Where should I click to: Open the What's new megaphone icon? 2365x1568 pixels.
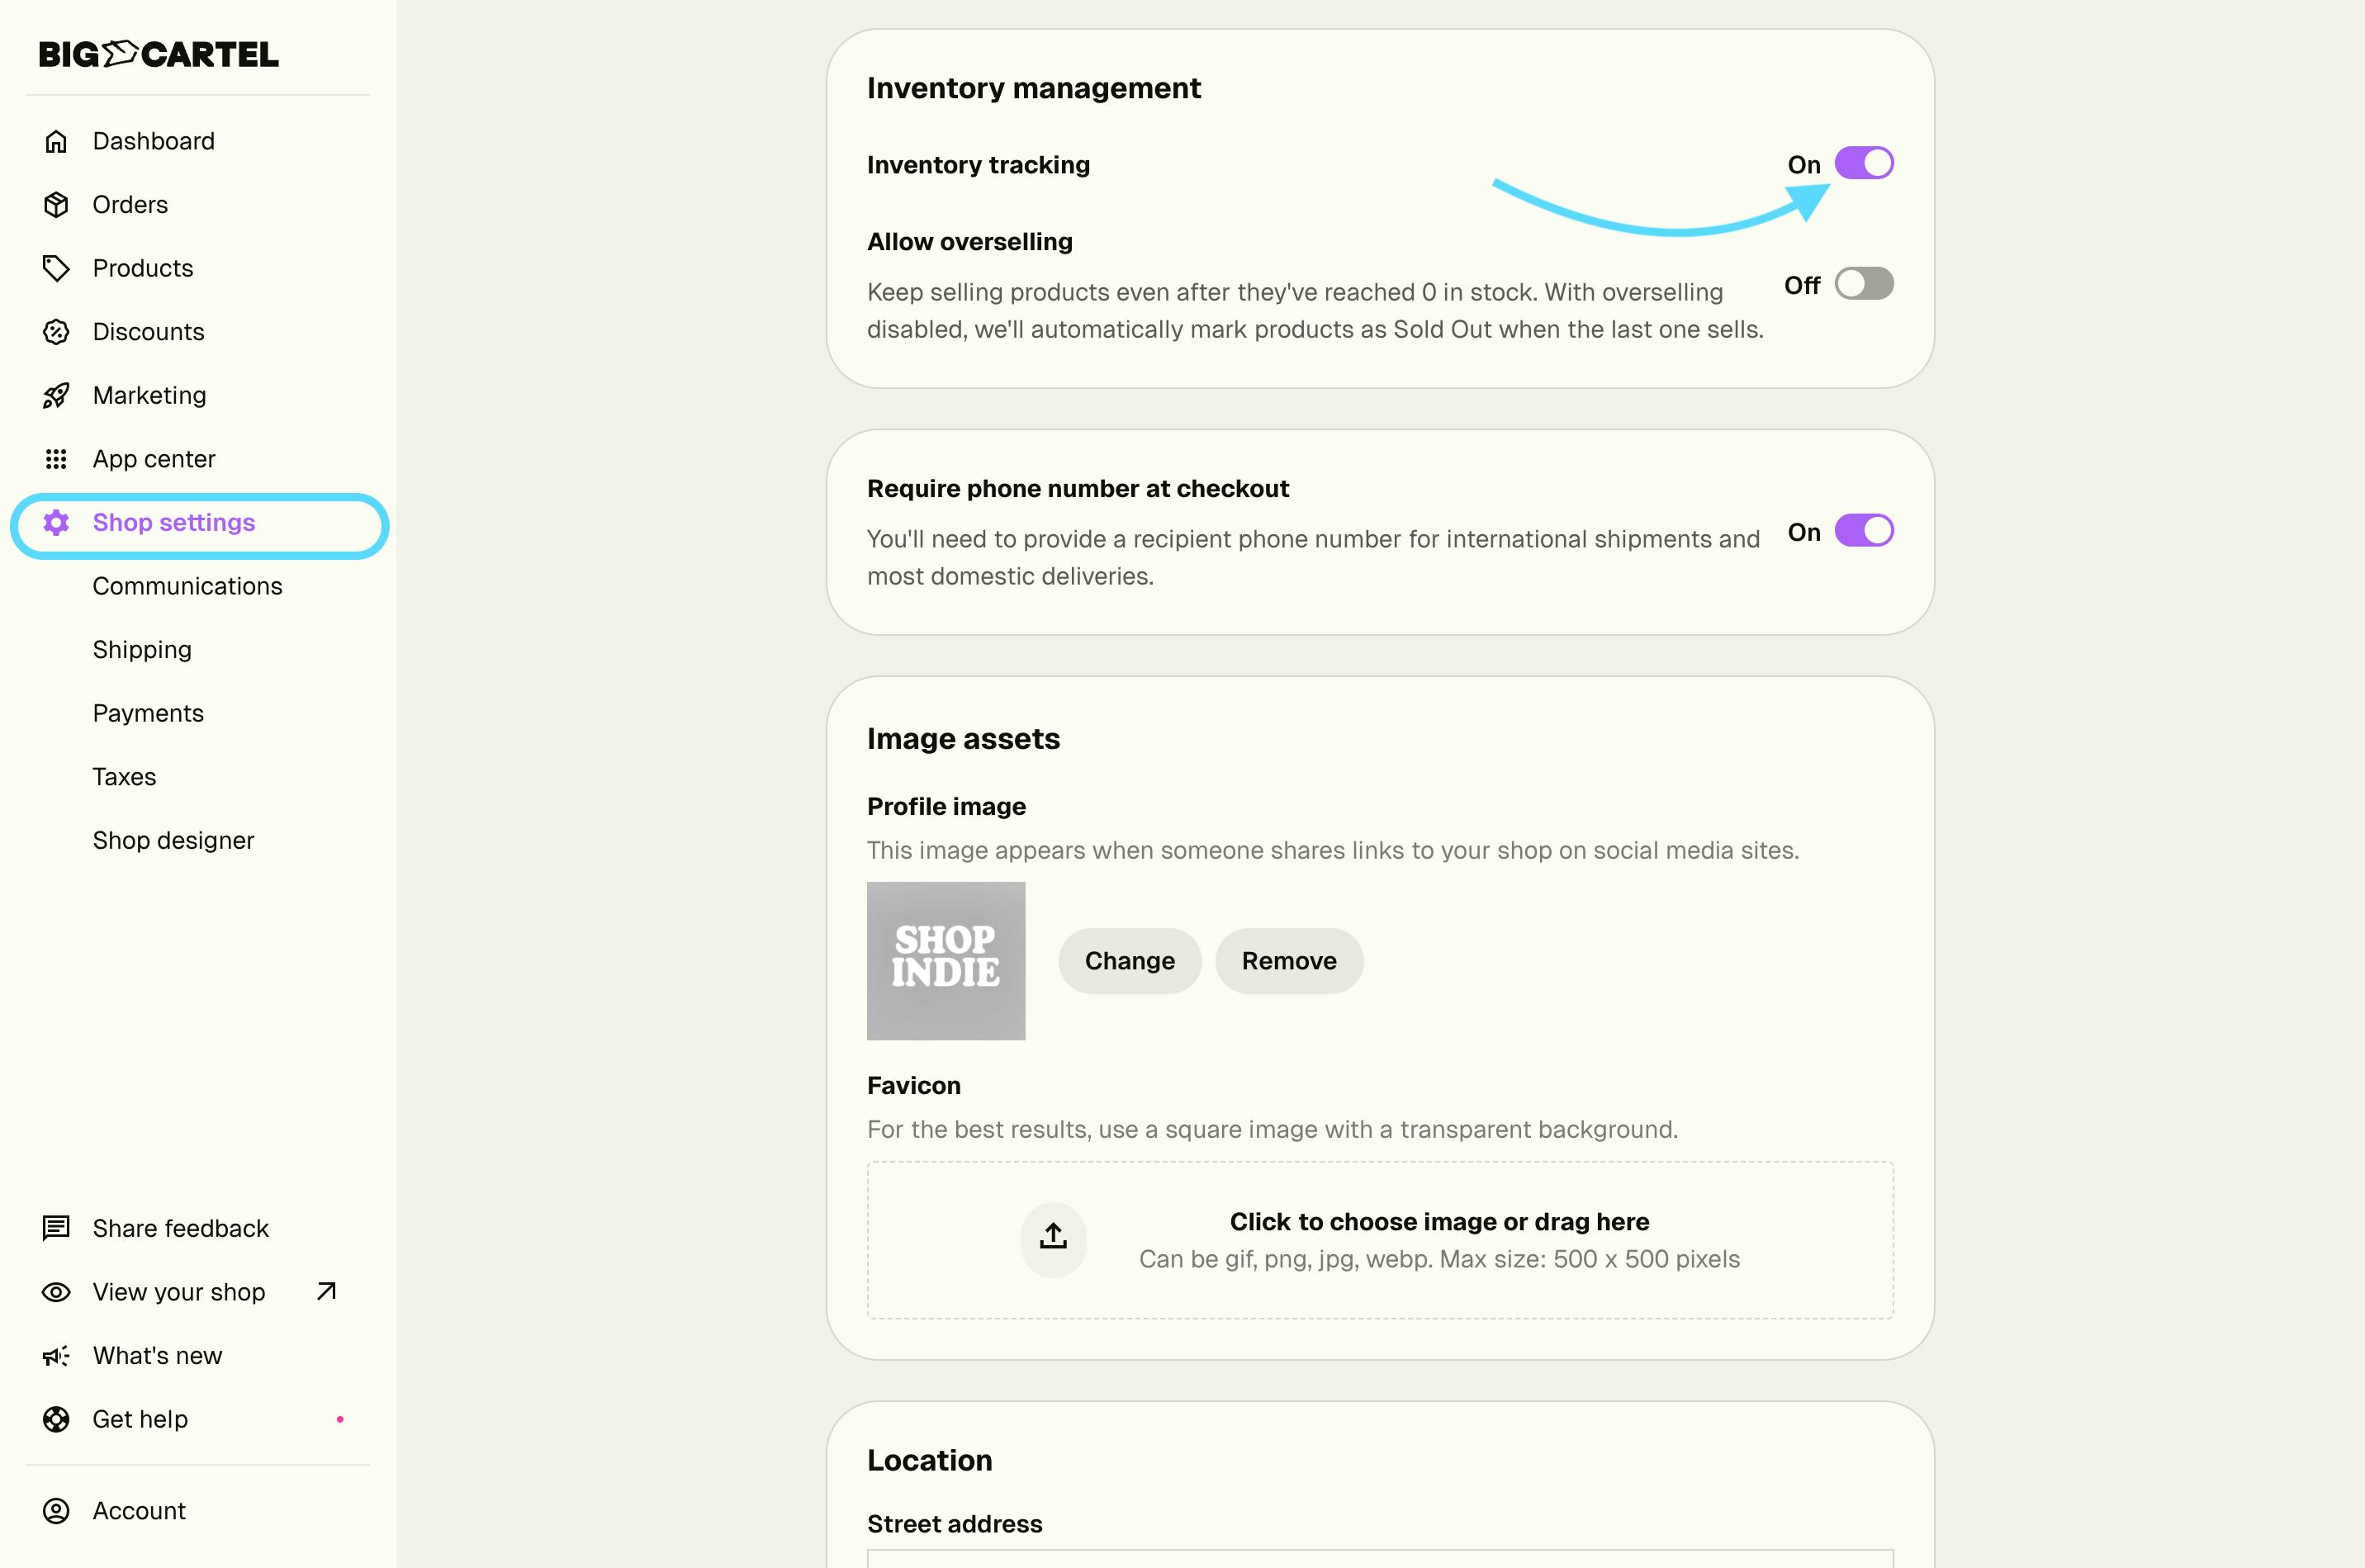(x=56, y=1356)
